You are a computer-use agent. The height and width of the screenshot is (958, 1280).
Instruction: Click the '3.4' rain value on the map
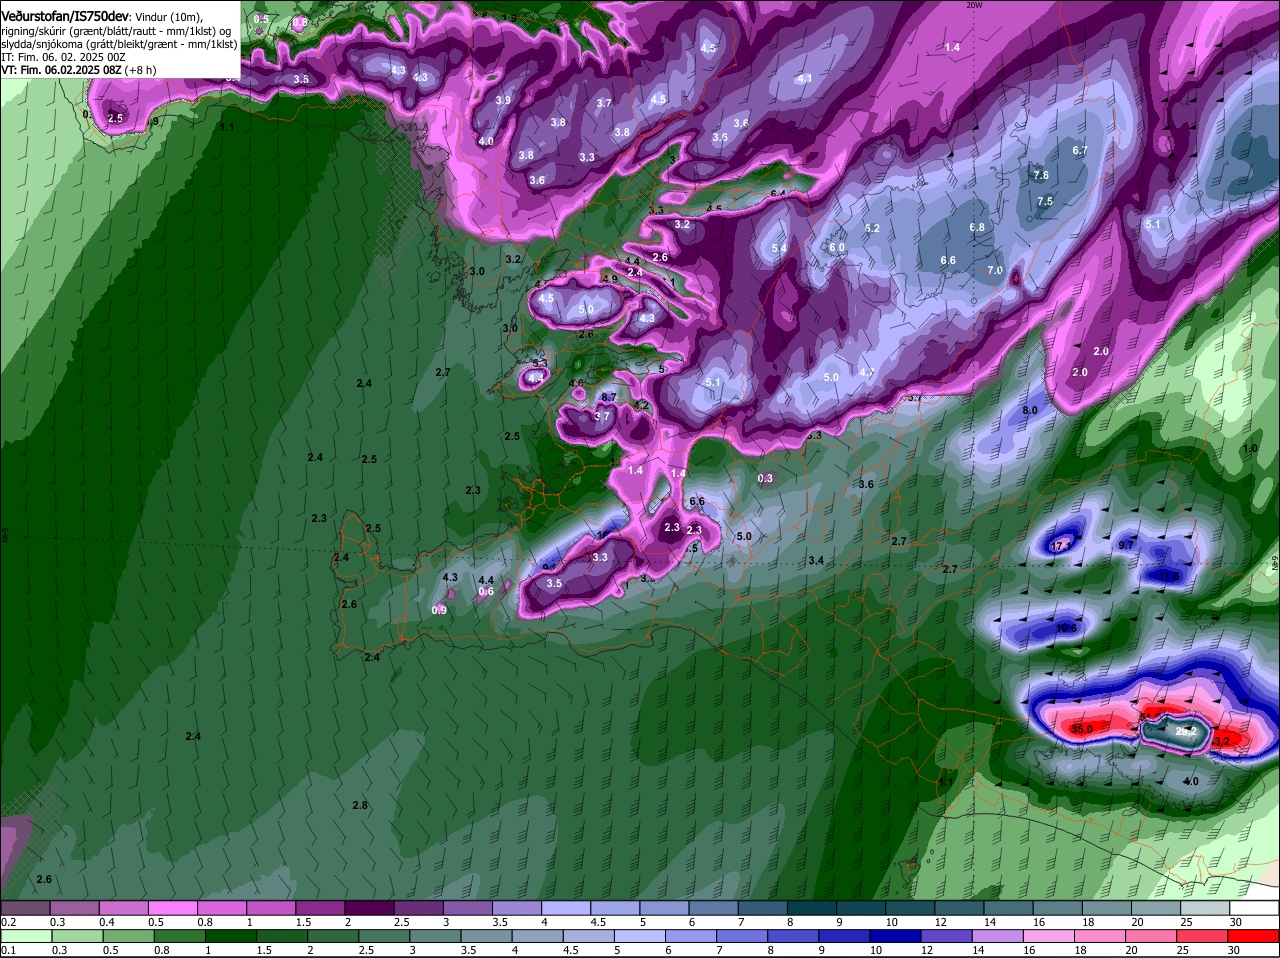point(816,560)
